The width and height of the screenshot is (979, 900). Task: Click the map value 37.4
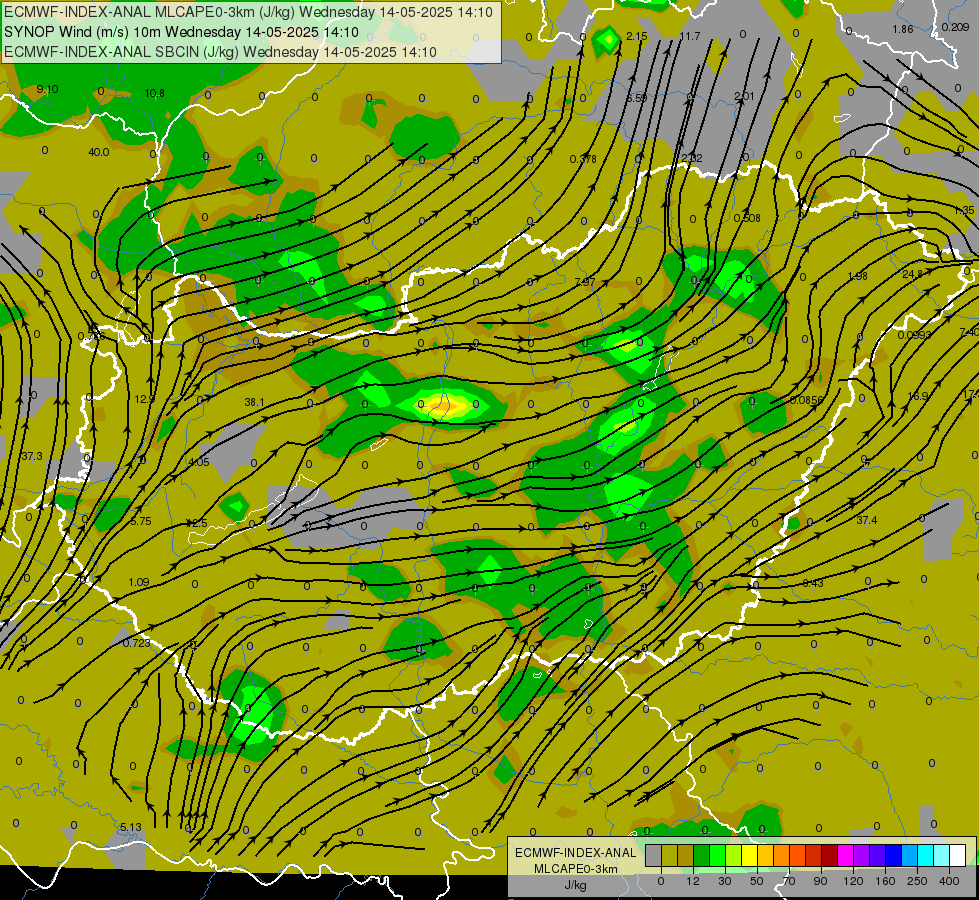pyautogui.click(x=867, y=520)
